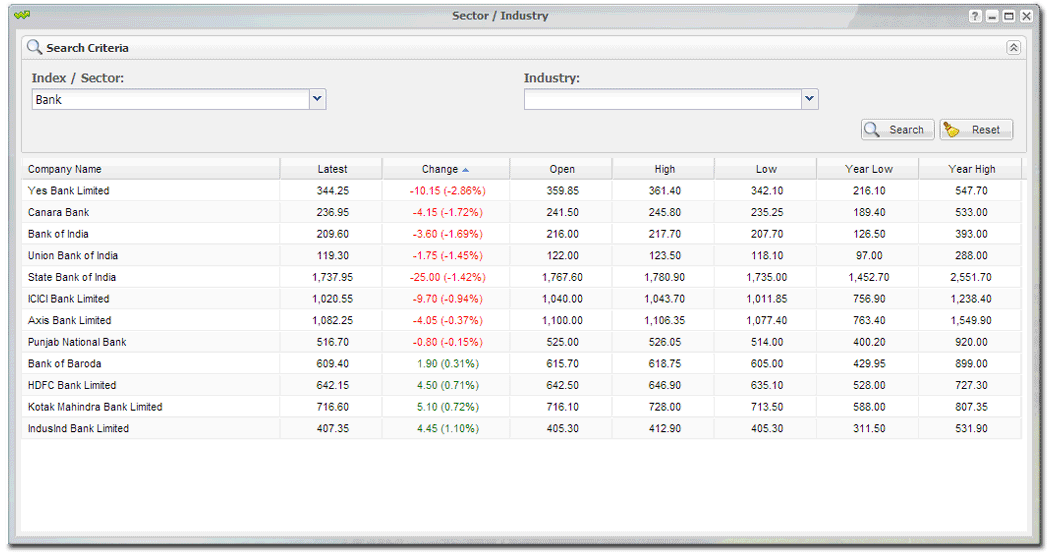Minimize the Sector / Industry window
The image size is (1055, 555).
992,16
